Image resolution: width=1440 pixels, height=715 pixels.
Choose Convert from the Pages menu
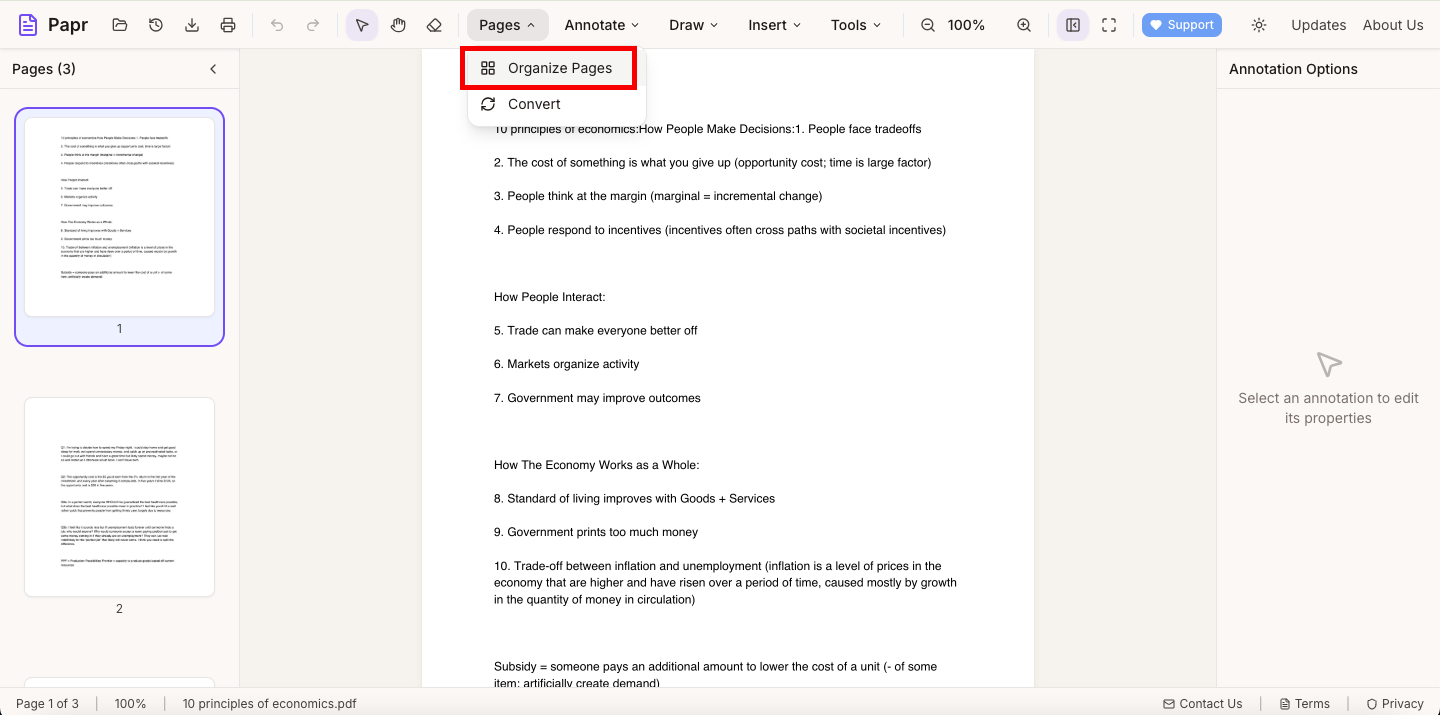pos(533,103)
